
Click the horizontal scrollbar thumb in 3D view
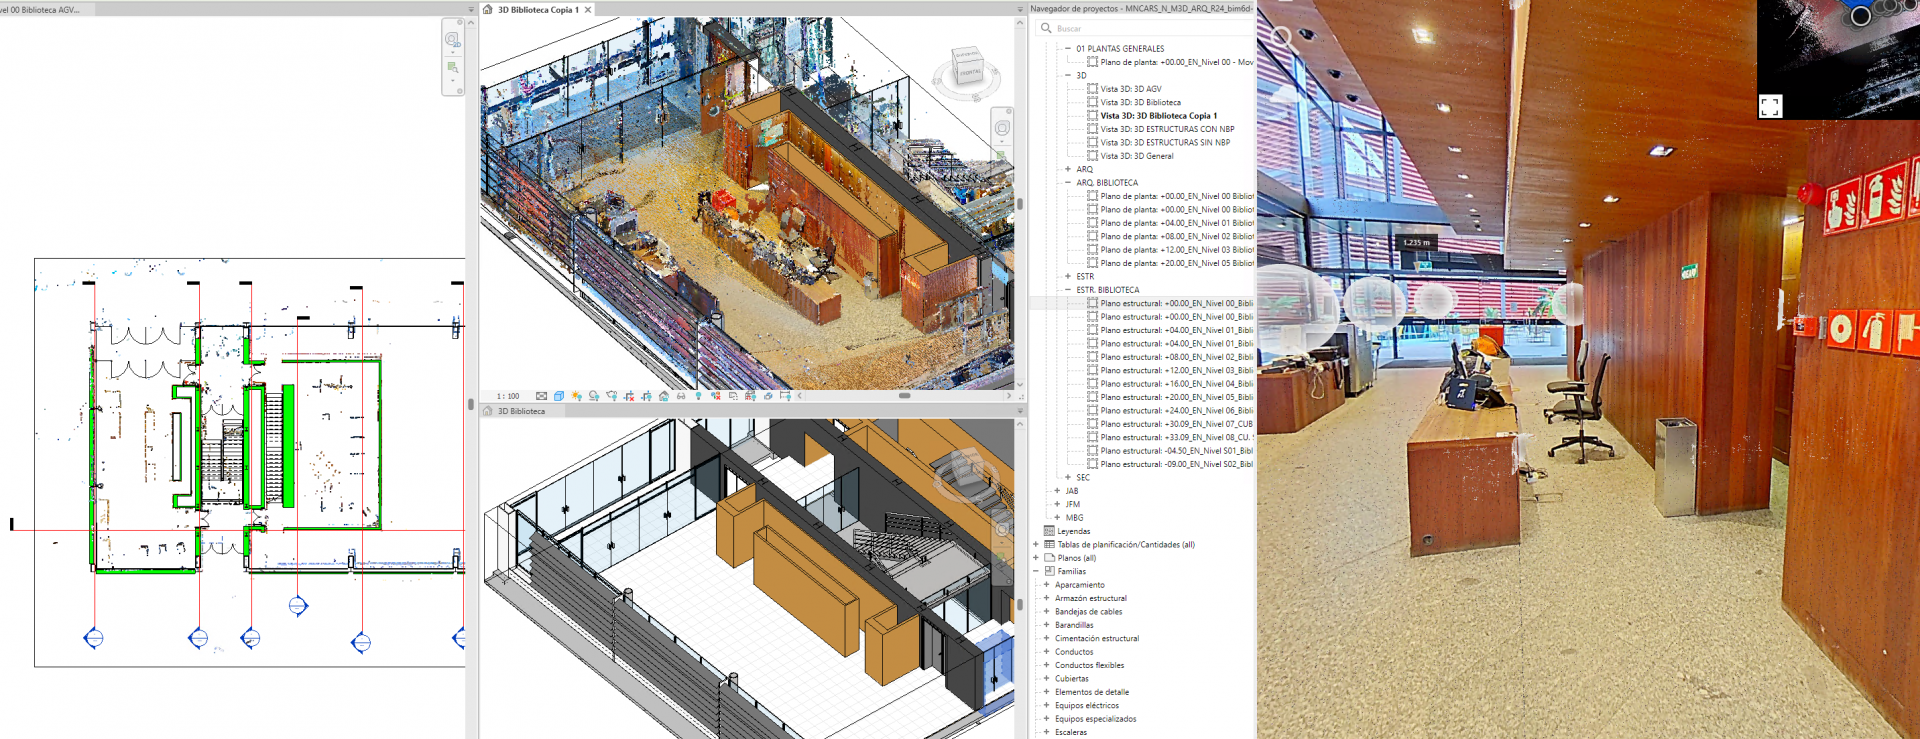[x=904, y=396]
